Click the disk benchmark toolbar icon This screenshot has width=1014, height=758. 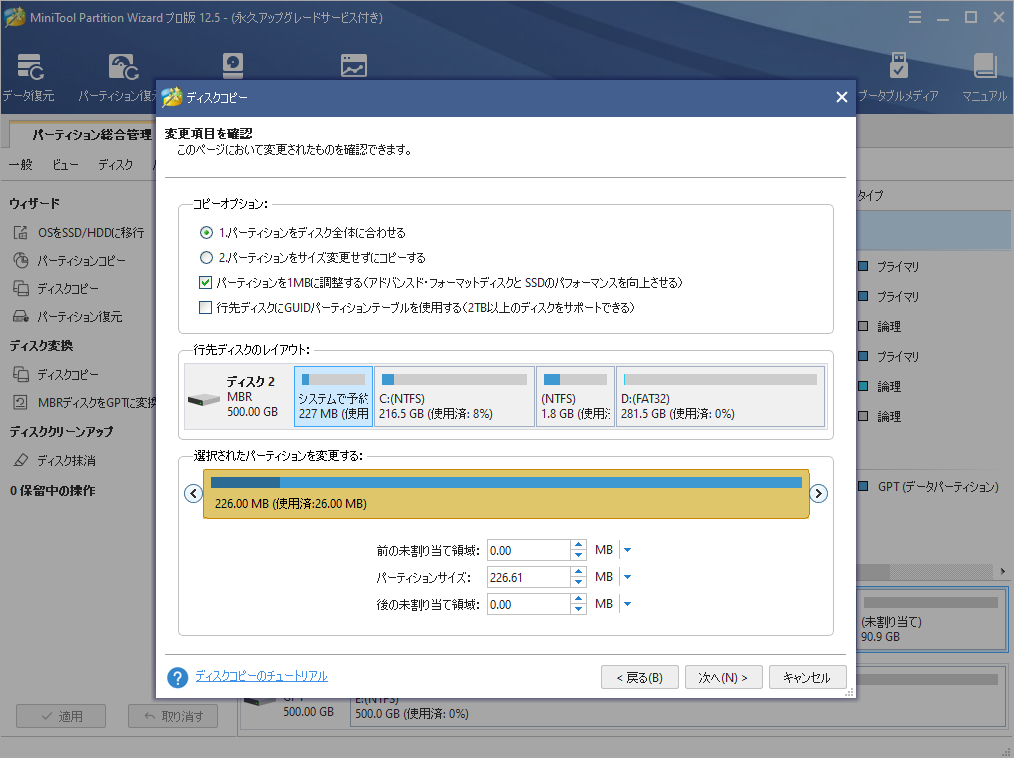pos(233,65)
